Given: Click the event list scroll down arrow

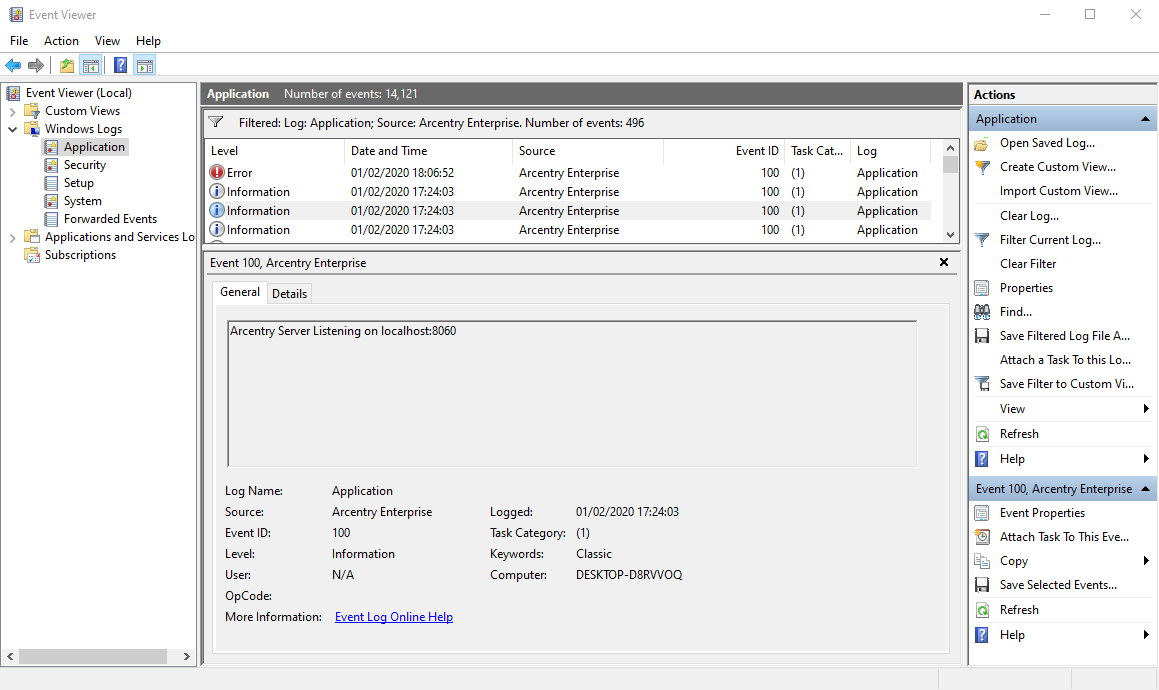Looking at the screenshot, I should coord(951,234).
